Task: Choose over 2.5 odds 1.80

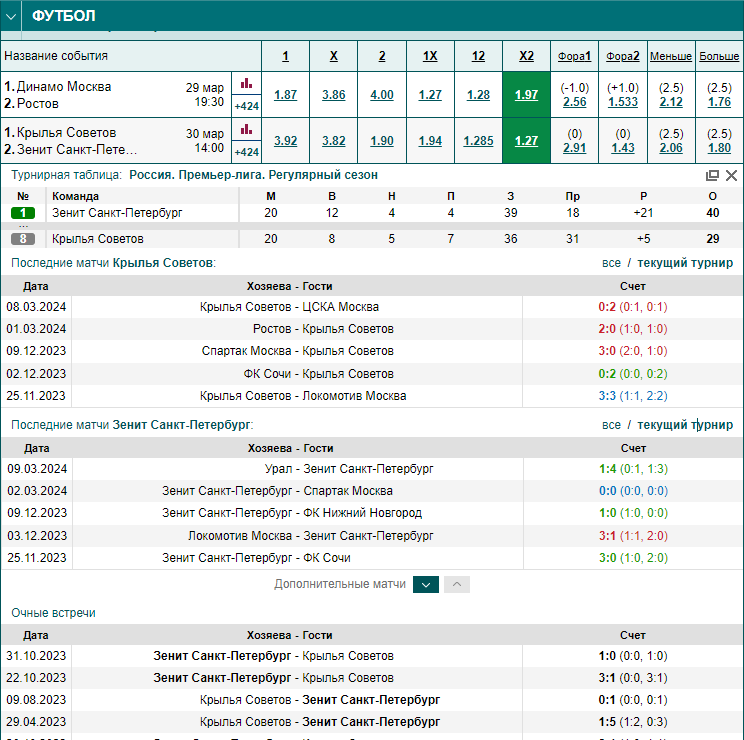Action: [x=719, y=148]
